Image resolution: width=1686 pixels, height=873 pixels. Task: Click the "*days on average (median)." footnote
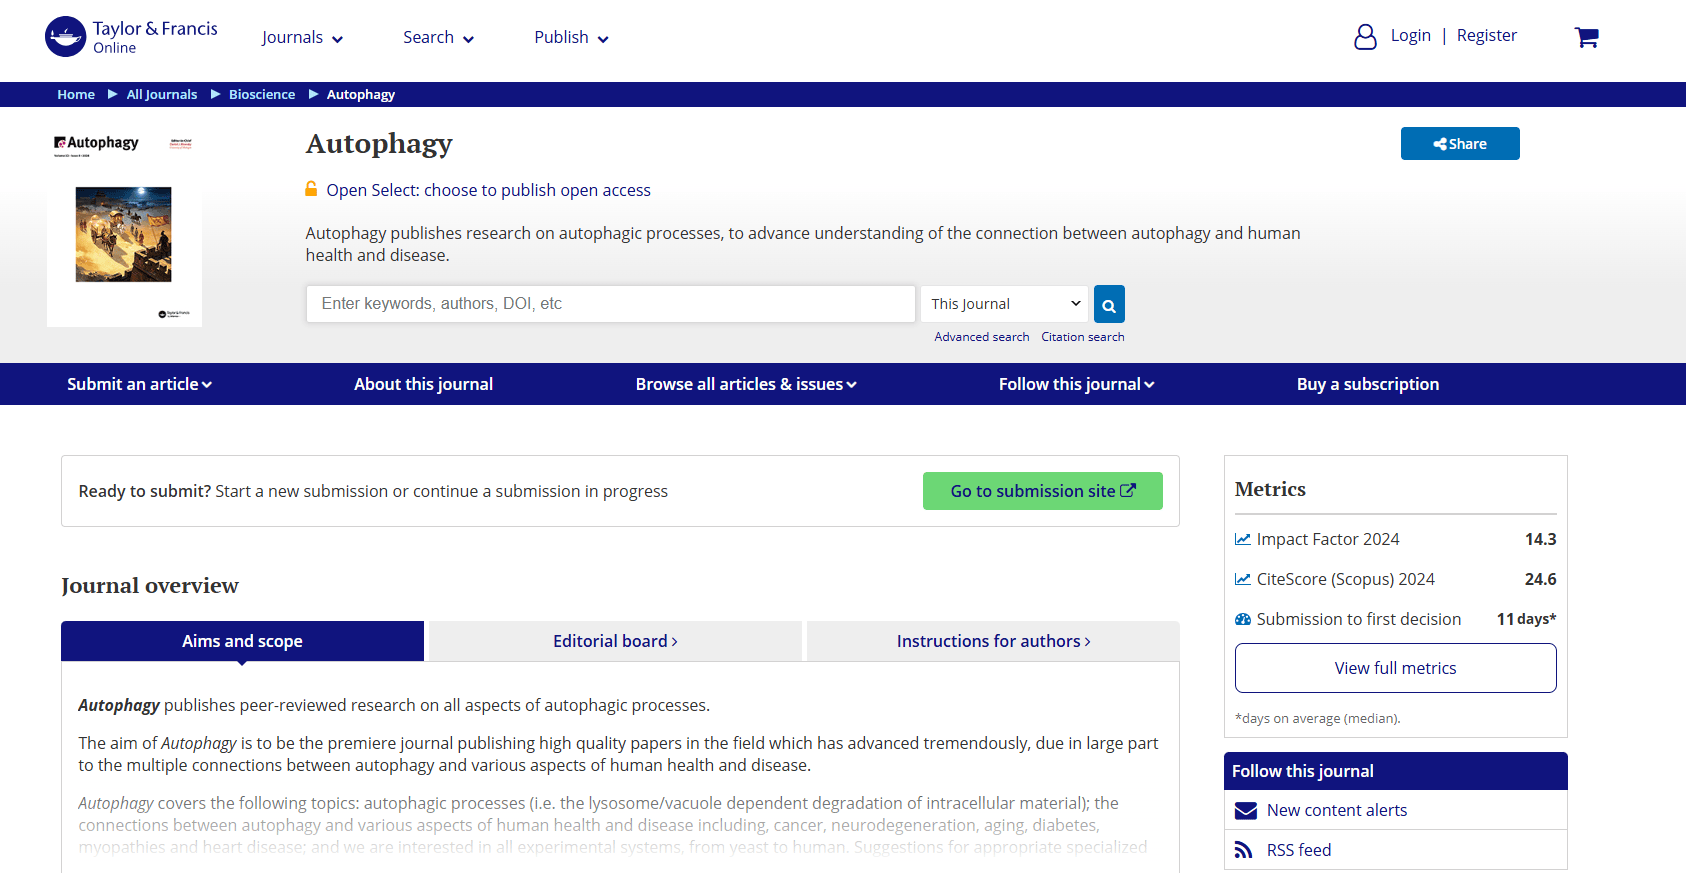pyautogui.click(x=1318, y=718)
